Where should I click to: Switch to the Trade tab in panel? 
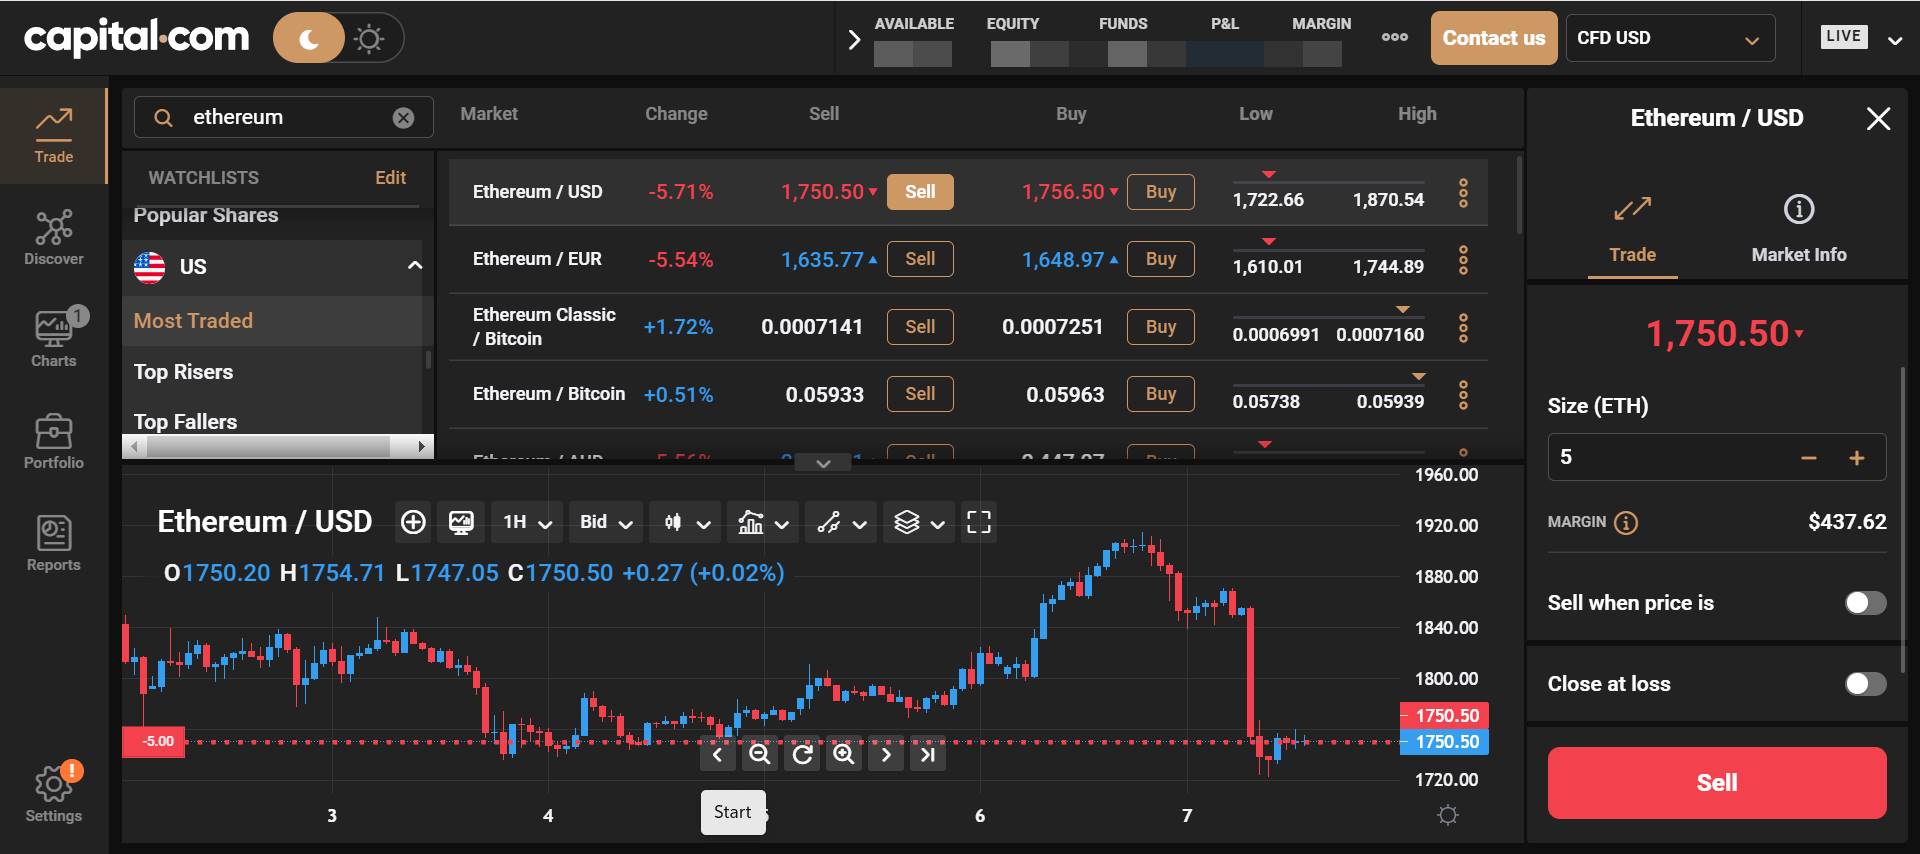[1632, 229]
